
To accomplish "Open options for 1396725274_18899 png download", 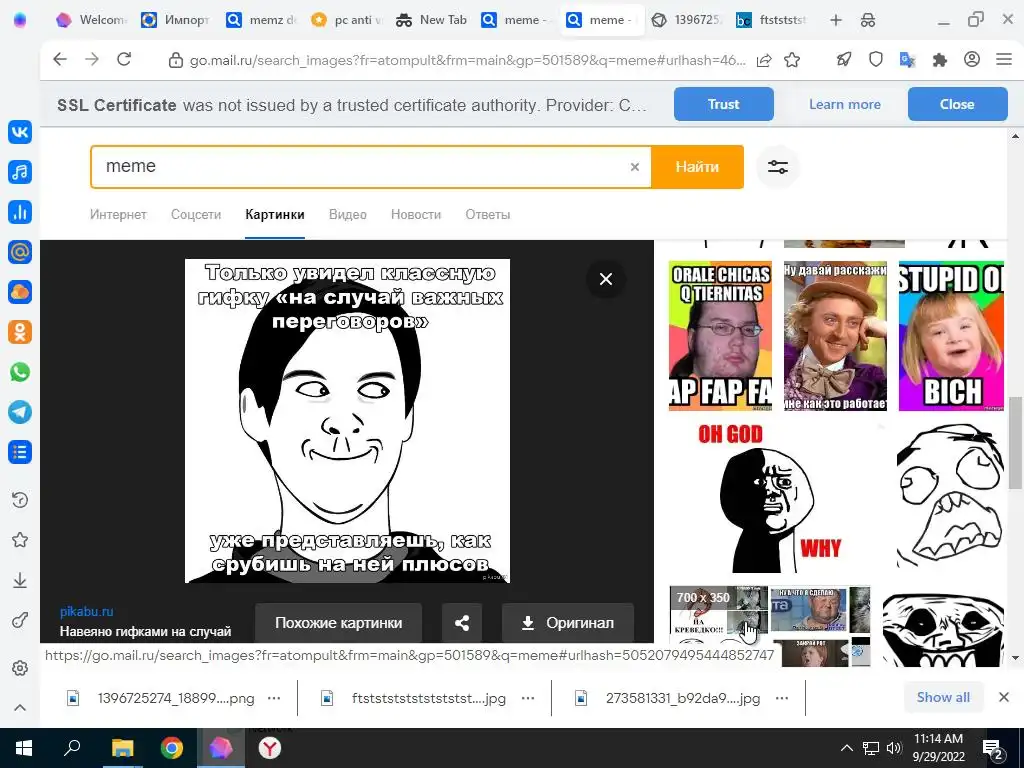I will (x=274, y=697).
